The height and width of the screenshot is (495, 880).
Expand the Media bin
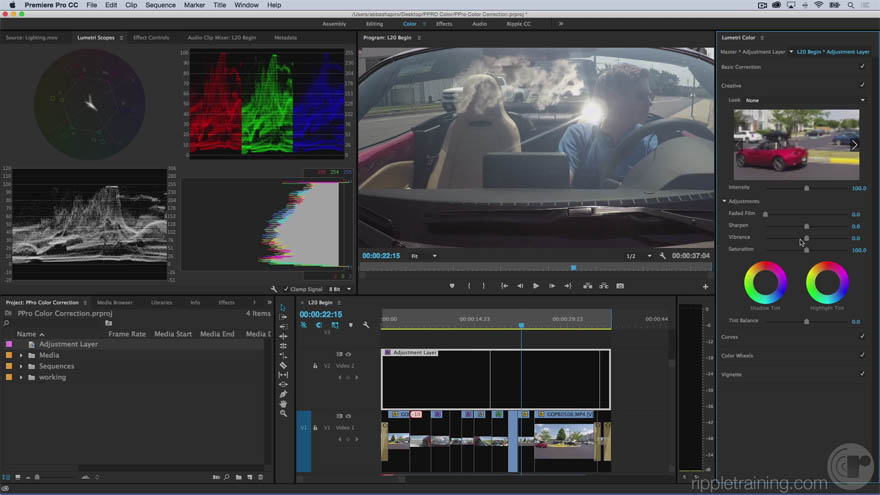(x=21, y=355)
